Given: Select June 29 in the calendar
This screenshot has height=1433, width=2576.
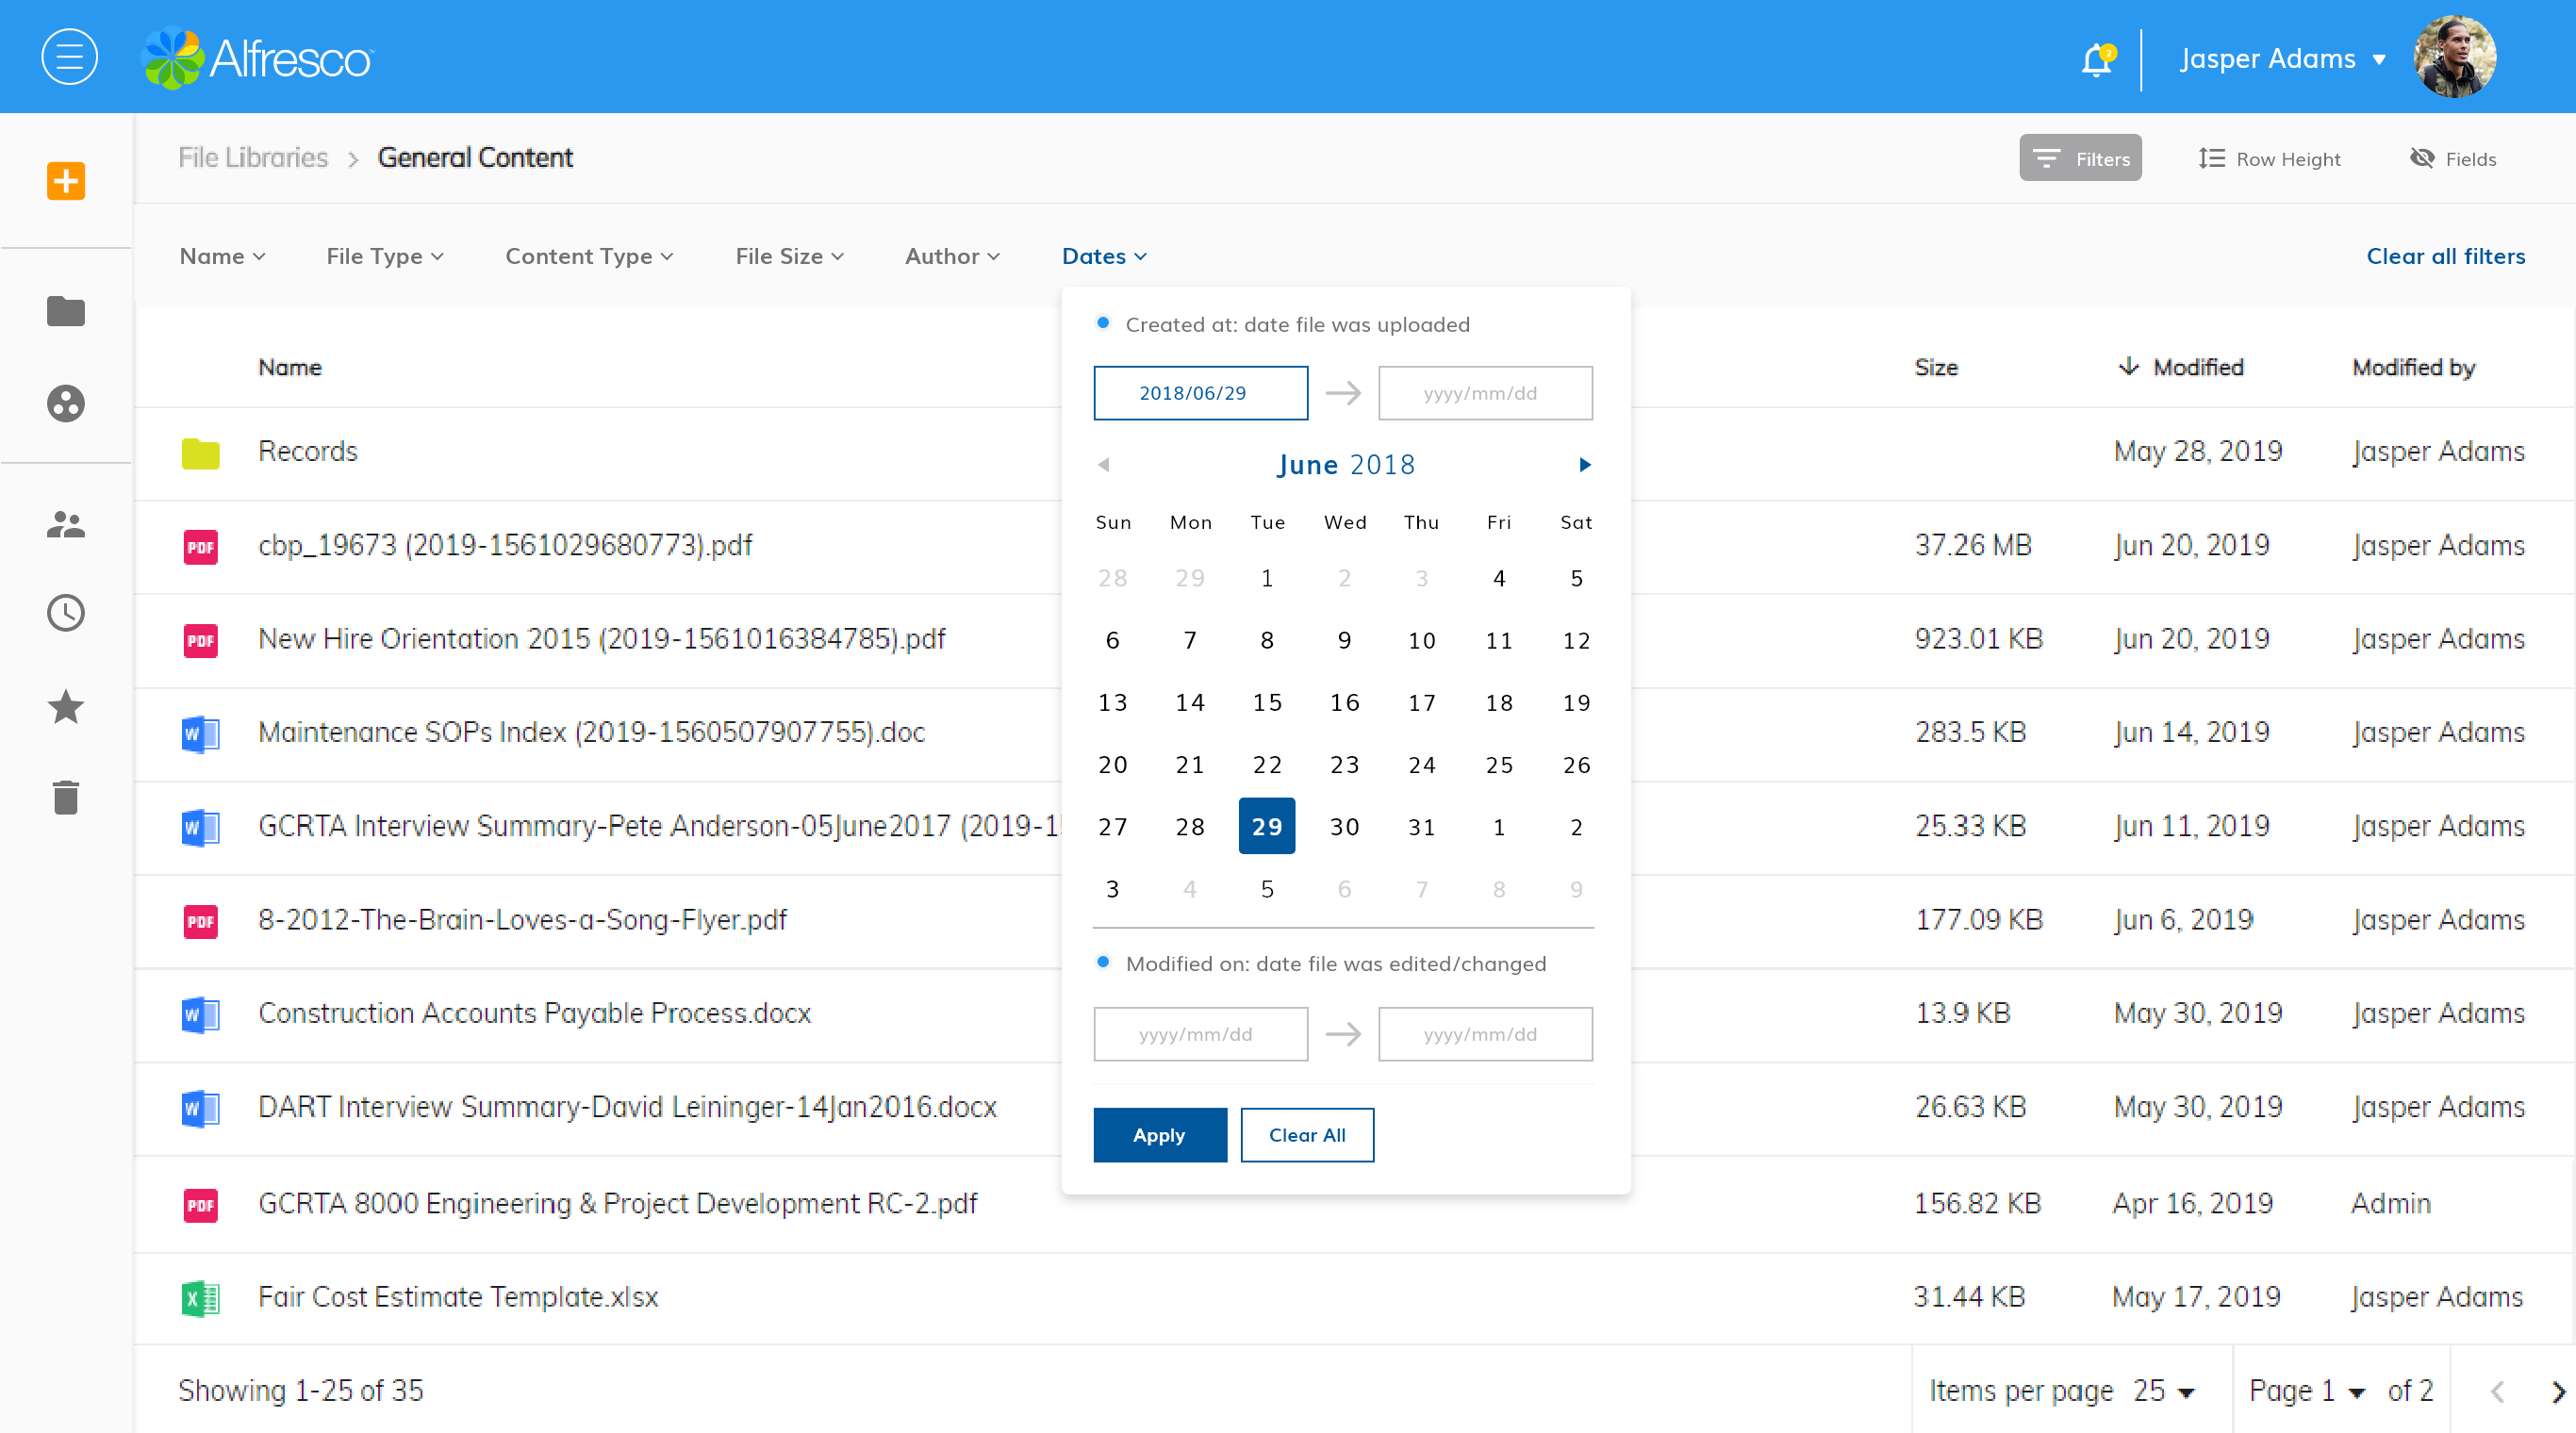Looking at the screenshot, I should click(1266, 826).
